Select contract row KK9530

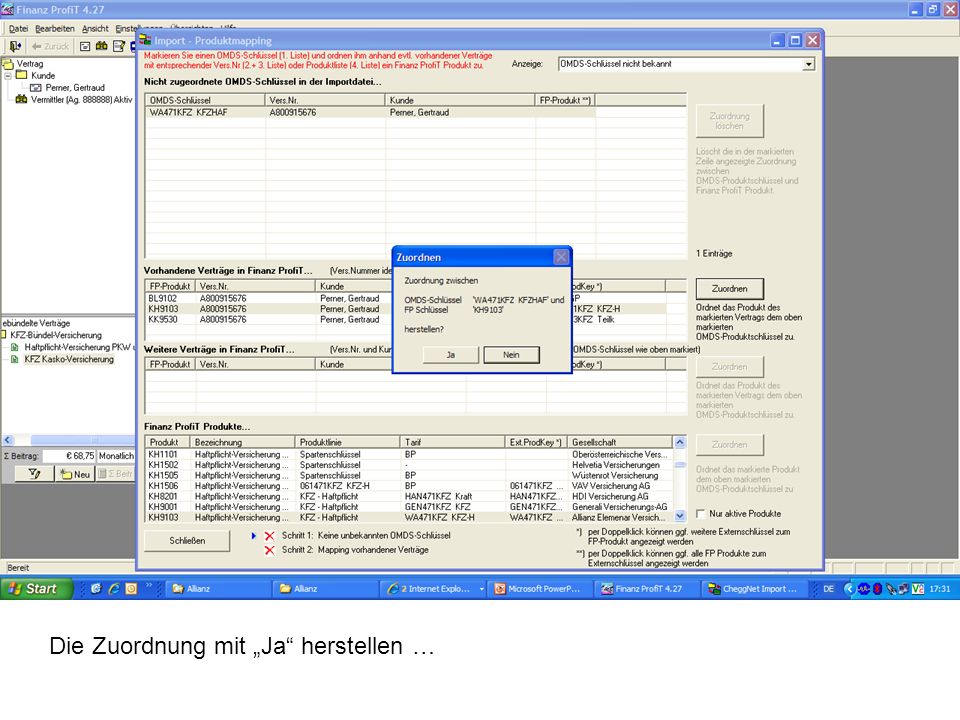click(x=268, y=319)
